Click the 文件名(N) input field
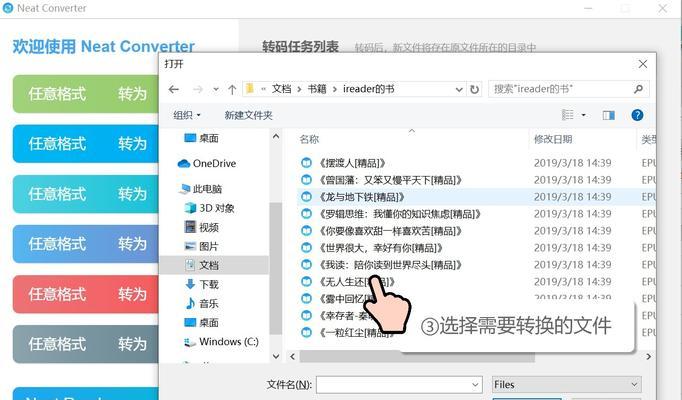 point(393,385)
